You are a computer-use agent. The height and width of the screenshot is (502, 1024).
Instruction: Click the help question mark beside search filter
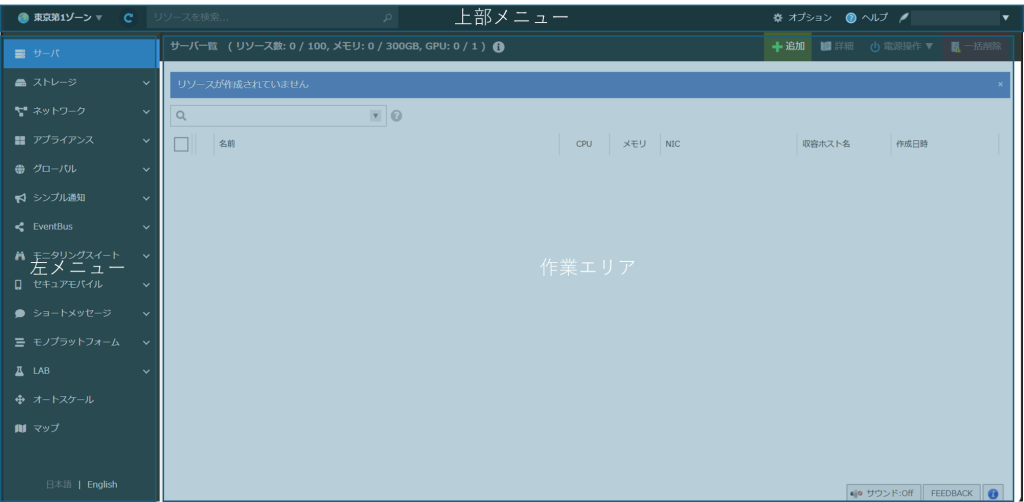(x=396, y=116)
